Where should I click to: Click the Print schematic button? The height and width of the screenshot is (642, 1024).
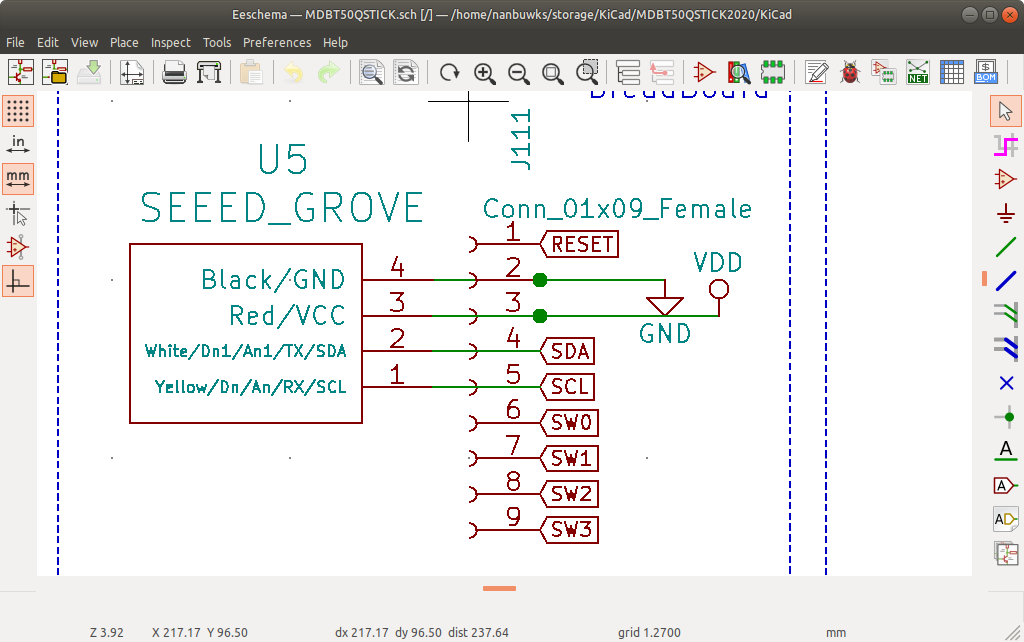(x=174, y=72)
